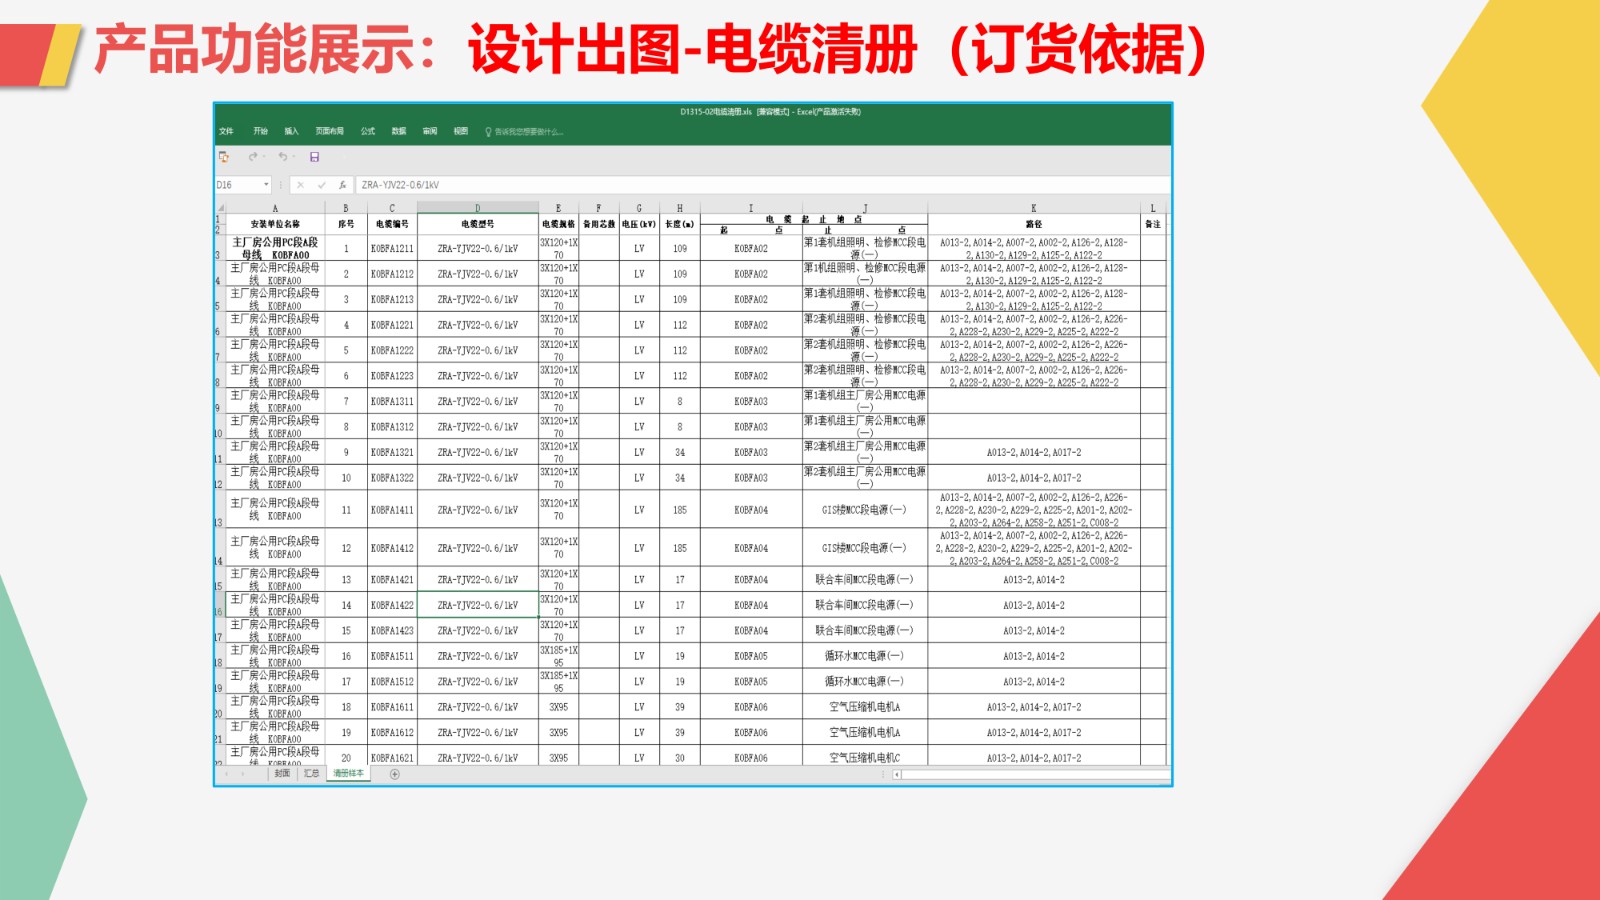Click the length 185 cell in row K0BFA1412

tap(680, 548)
